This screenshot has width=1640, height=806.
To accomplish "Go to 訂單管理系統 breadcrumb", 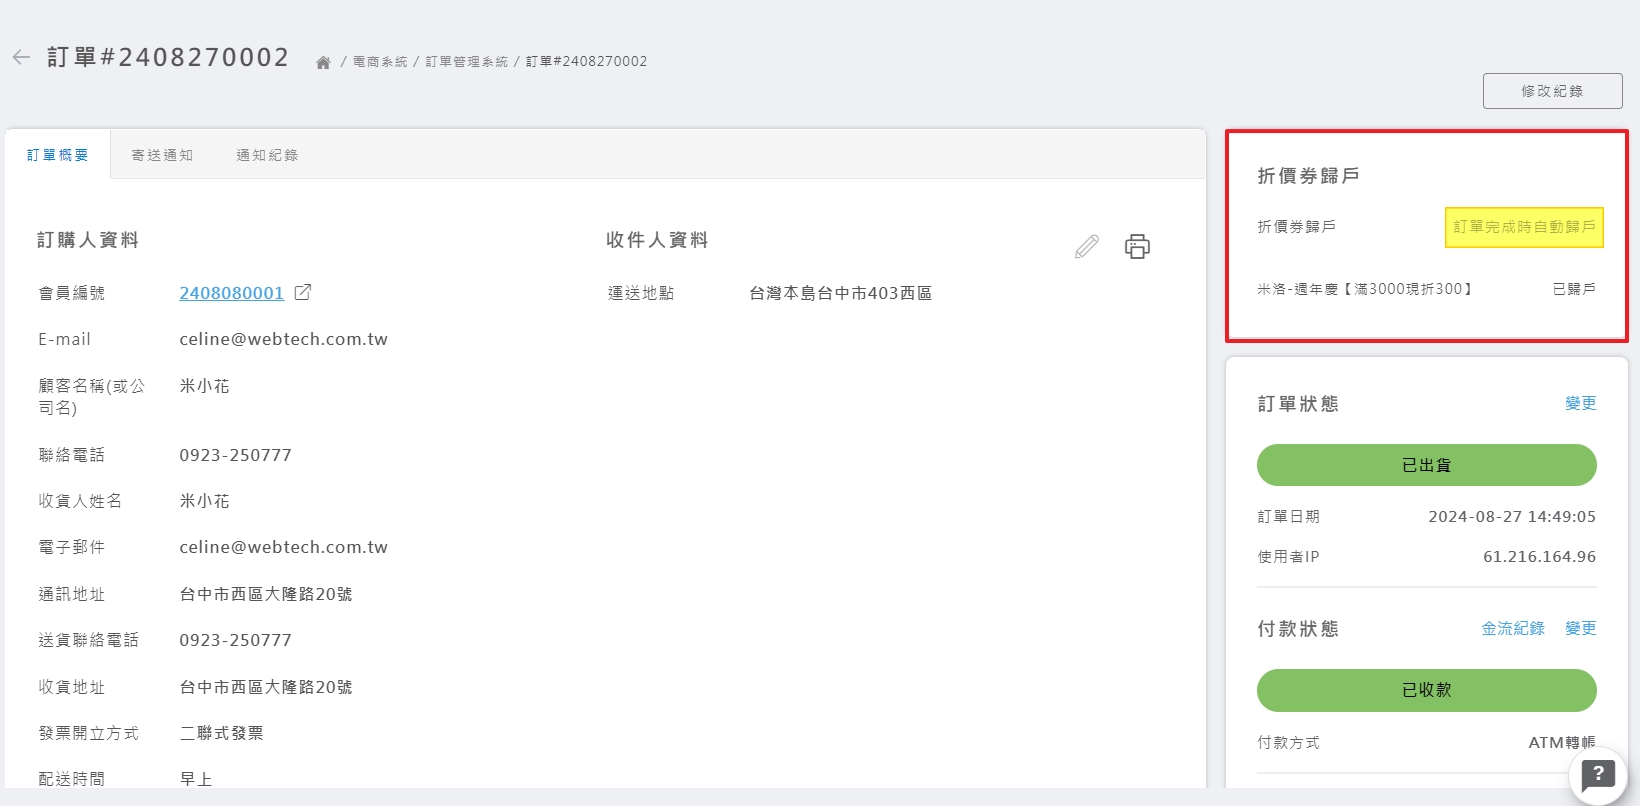I will (467, 62).
